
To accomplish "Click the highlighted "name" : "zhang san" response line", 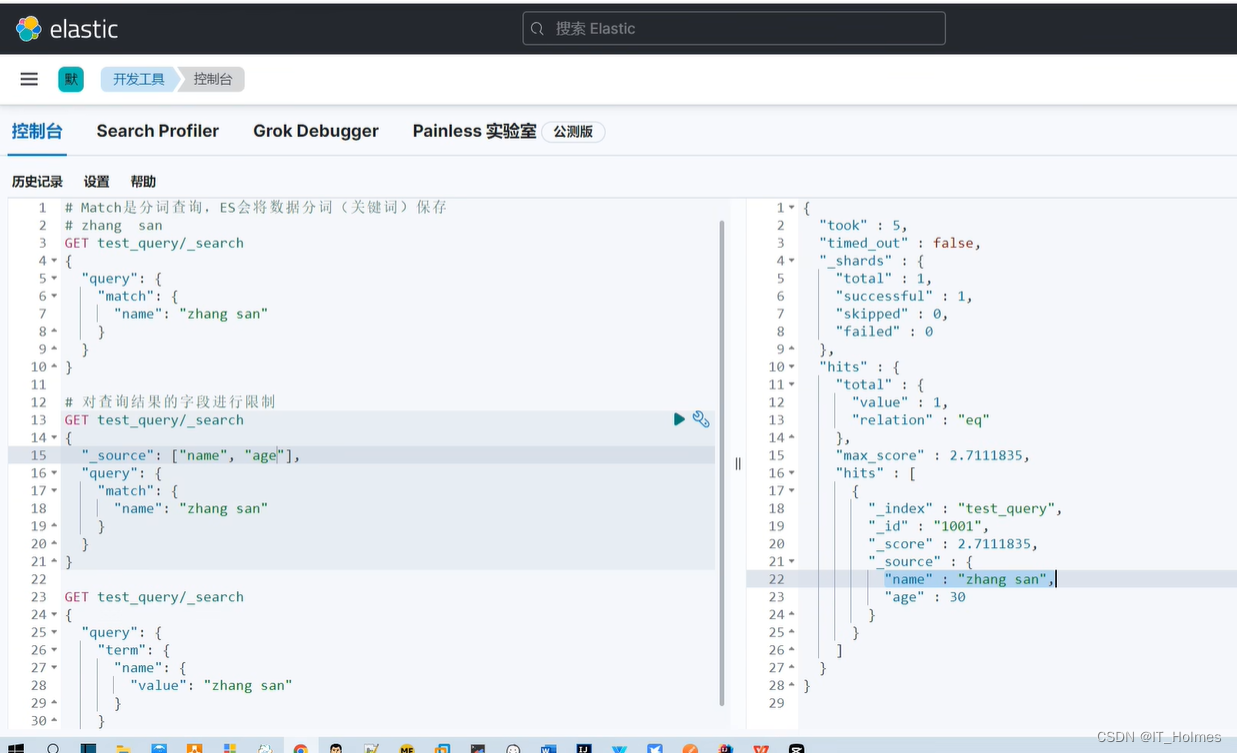I will (969, 579).
